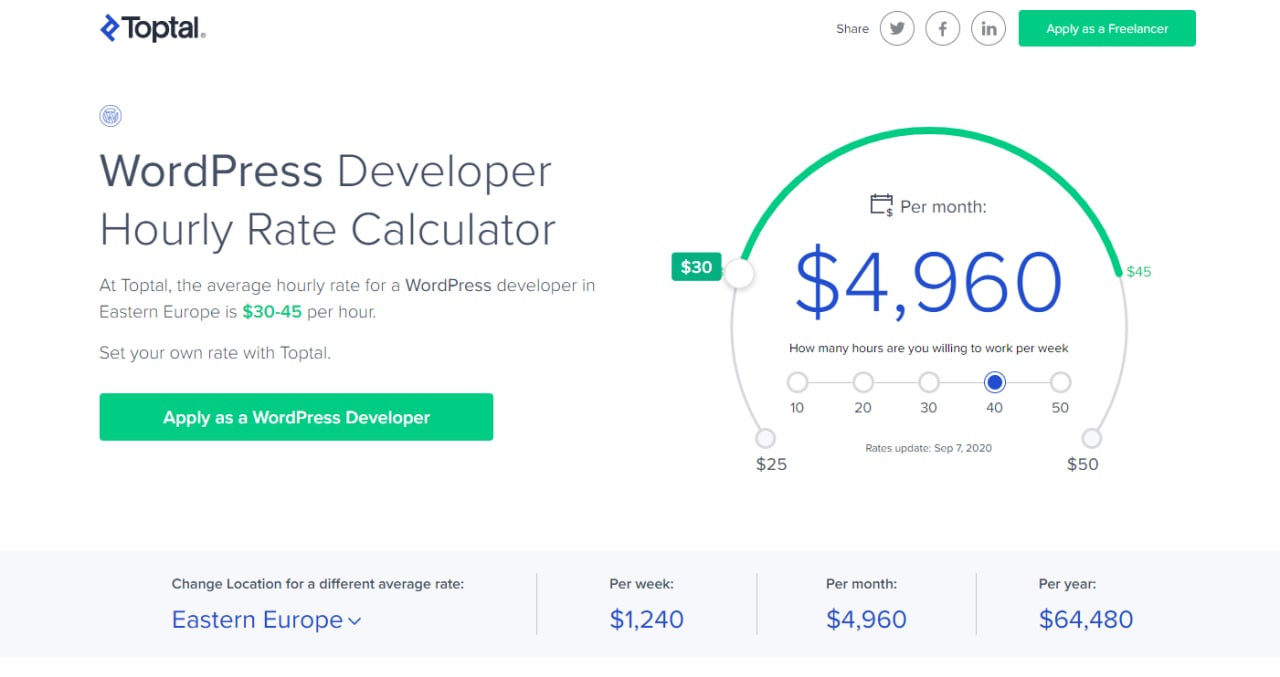Screen dimensions: 1280x677
Task: Click Apply as a WordPress Developer
Action: pyautogui.click(x=296, y=417)
